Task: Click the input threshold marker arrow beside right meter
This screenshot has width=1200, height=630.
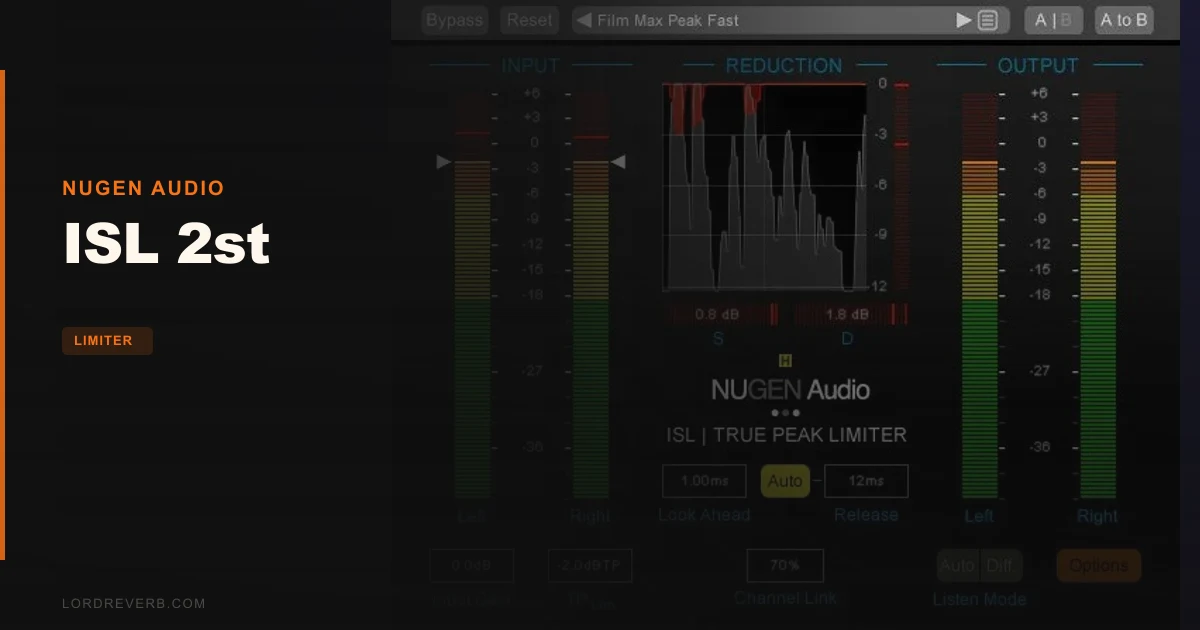Action: 618,162
